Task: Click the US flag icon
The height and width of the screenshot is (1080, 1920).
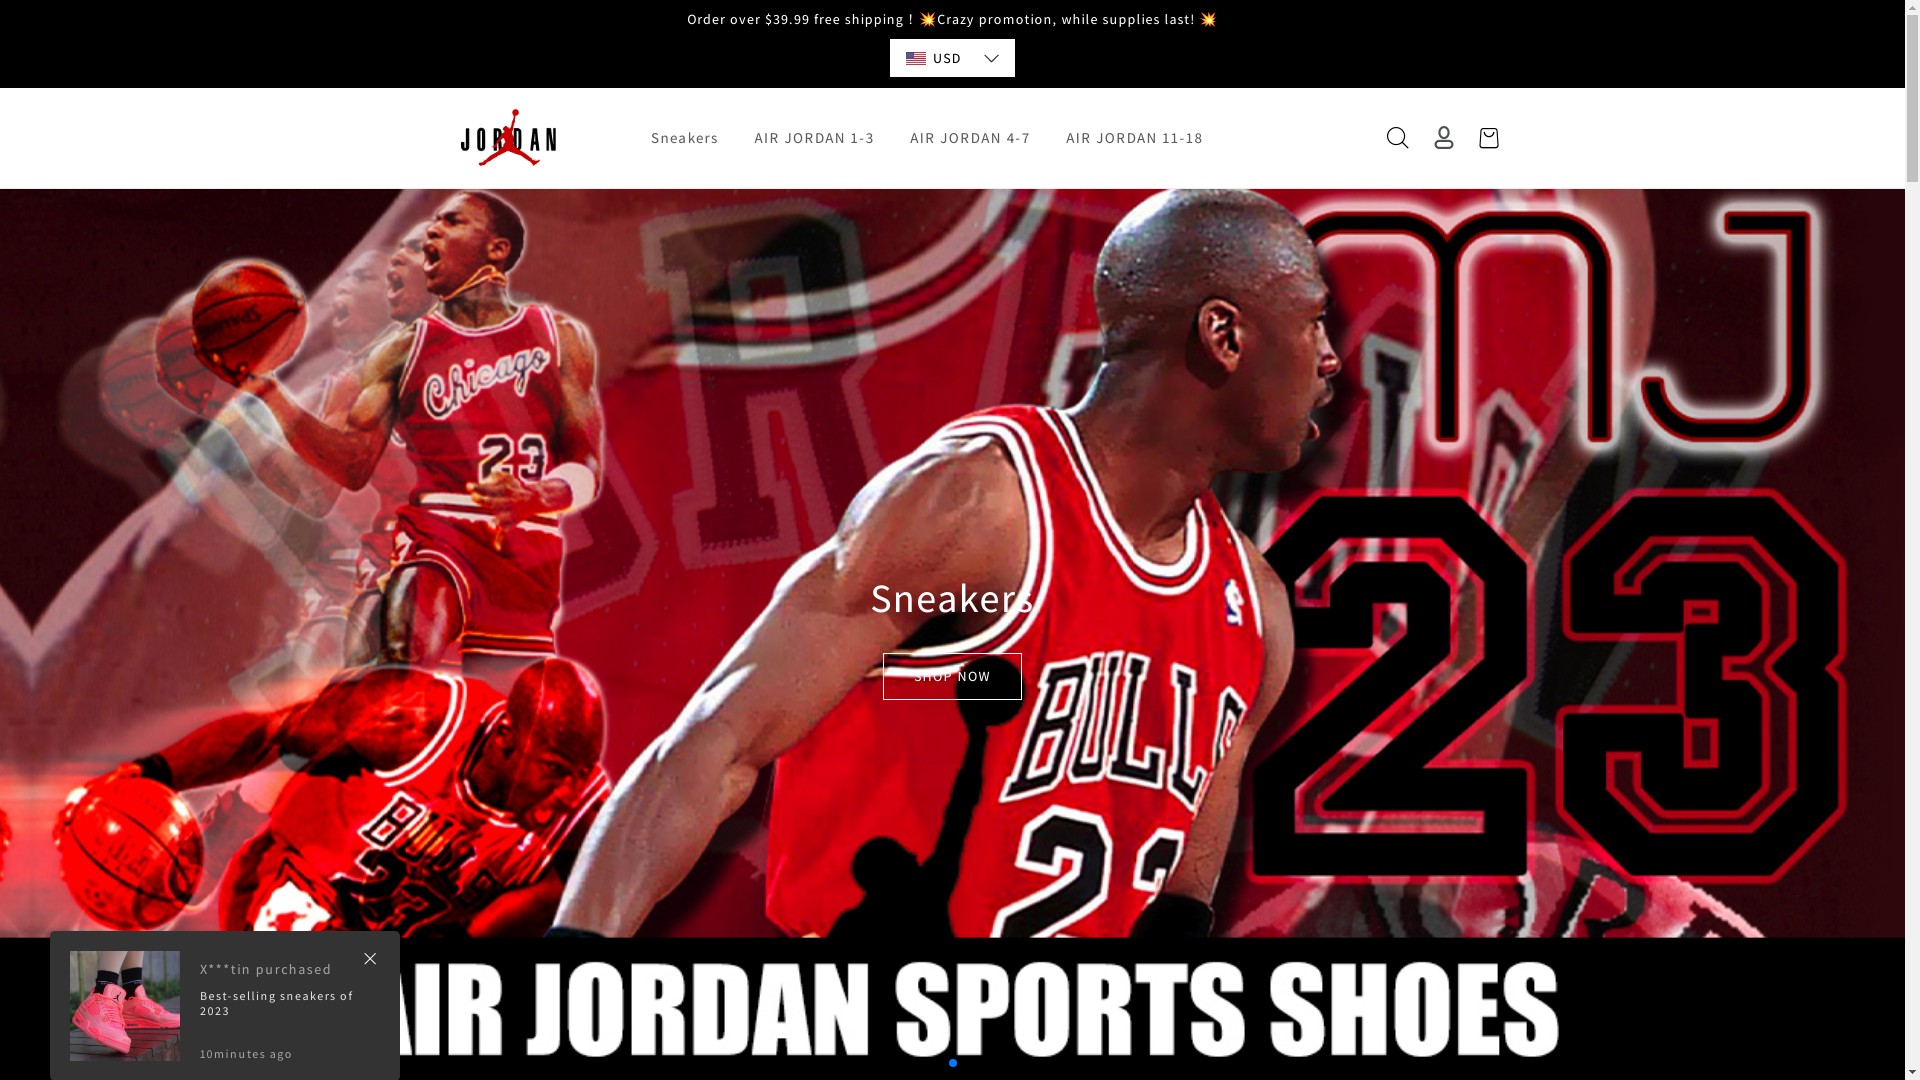Action: tap(915, 59)
